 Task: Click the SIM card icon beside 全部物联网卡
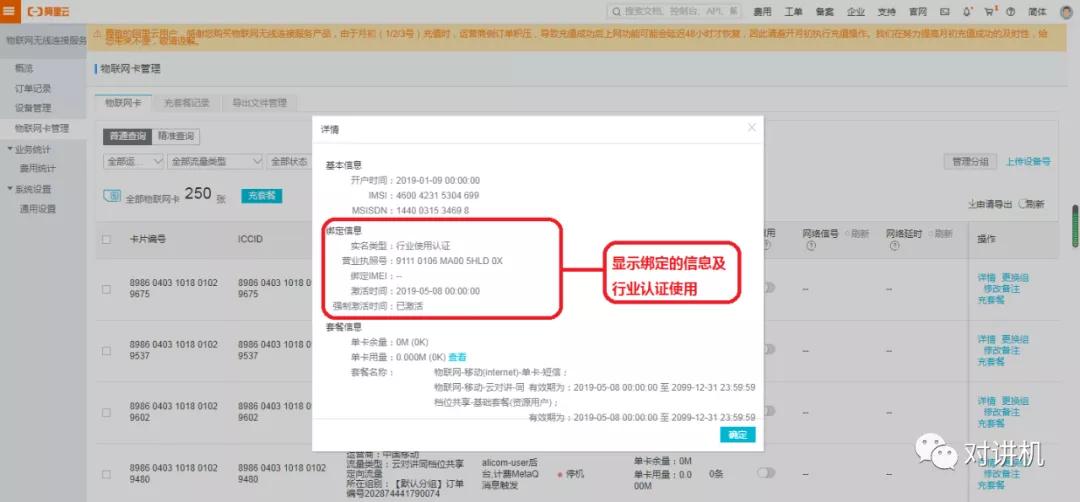pos(111,196)
